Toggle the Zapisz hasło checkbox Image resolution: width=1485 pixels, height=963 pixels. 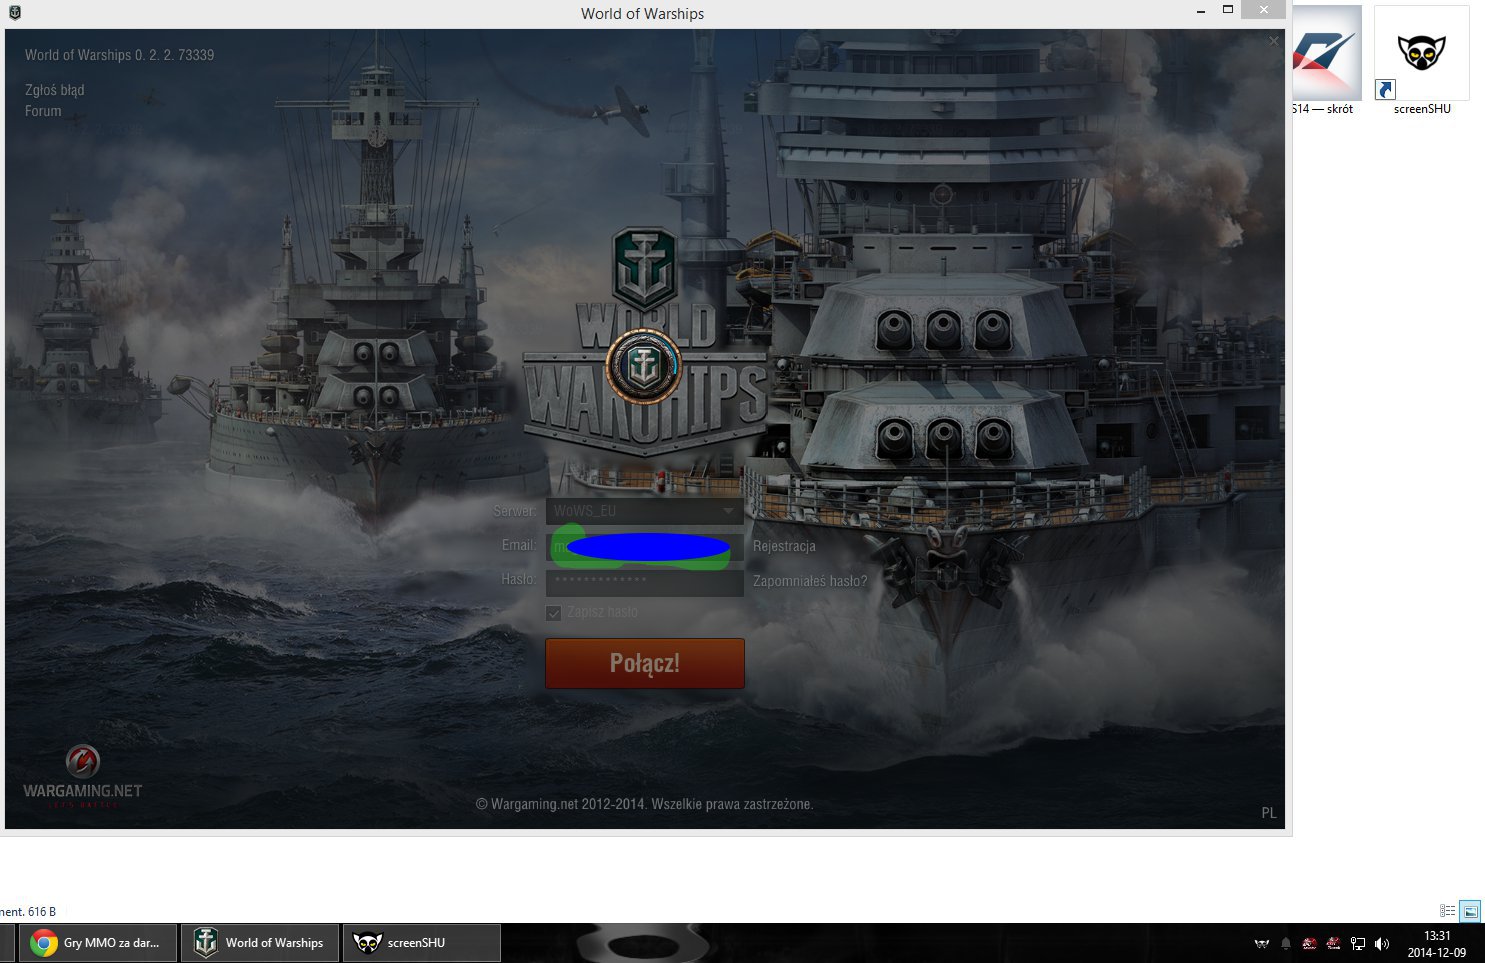coord(554,612)
